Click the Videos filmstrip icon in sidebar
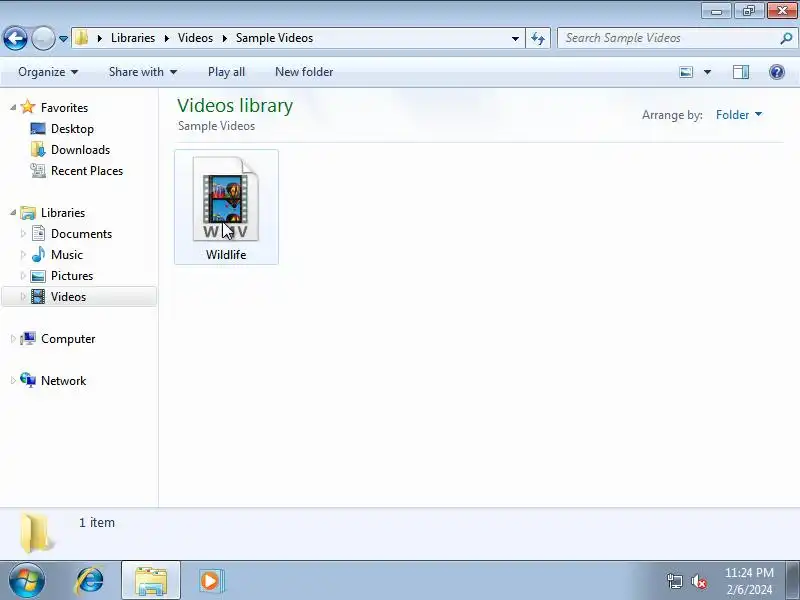 38,296
